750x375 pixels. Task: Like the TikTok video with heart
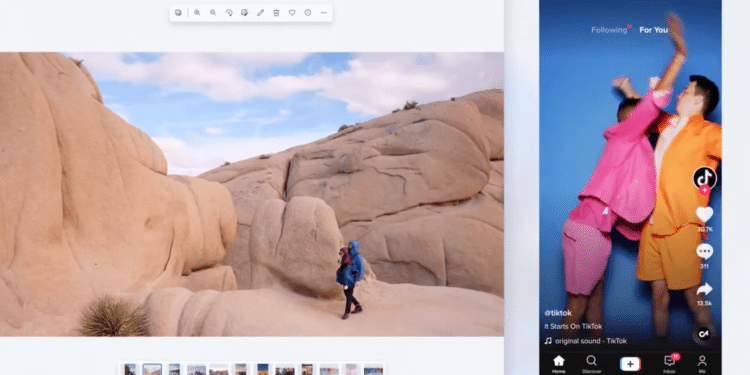[705, 214]
